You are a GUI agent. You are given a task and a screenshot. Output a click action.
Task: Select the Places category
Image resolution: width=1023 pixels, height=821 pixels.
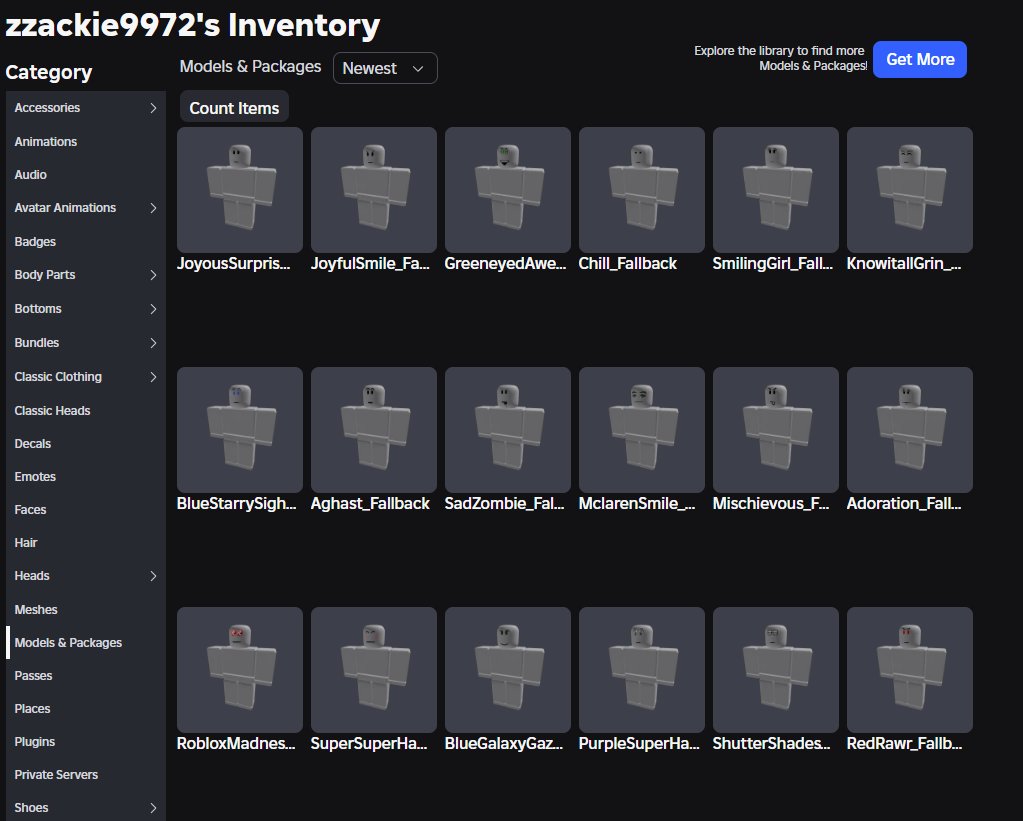click(x=85, y=709)
